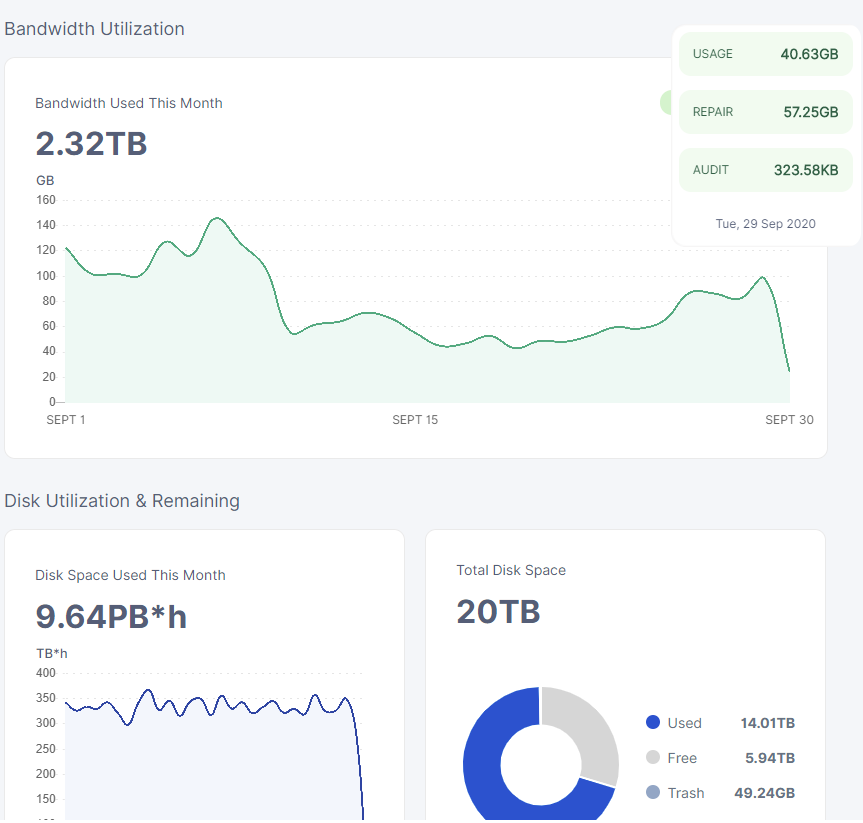The height and width of the screenshot is (823, 863).
Task: Click the SEPT 30 axis label
Action: point(789,420)
